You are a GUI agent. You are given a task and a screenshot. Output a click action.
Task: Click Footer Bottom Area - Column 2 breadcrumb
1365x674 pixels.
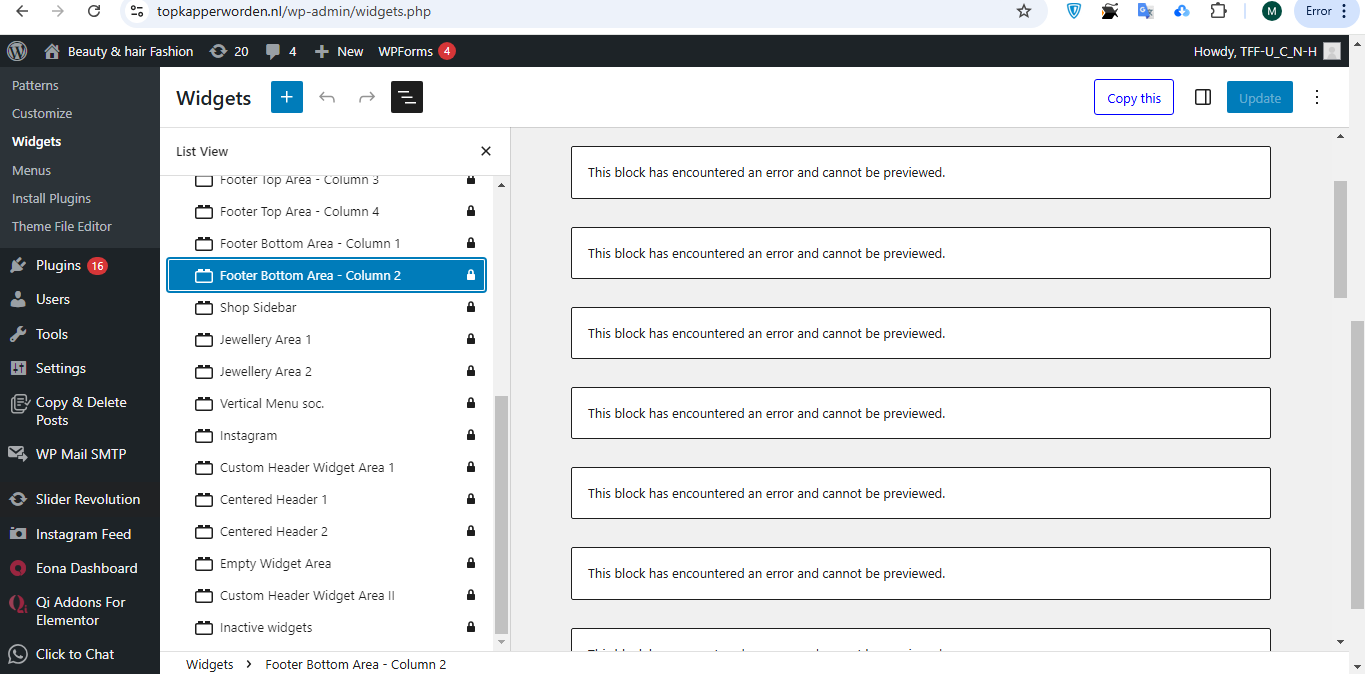click(355, 664)
